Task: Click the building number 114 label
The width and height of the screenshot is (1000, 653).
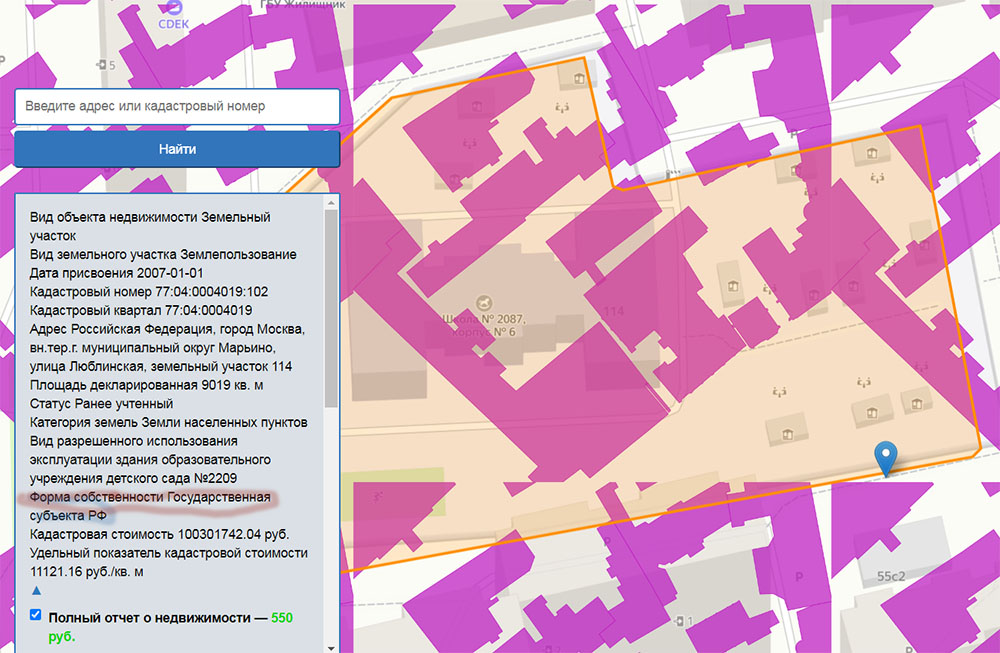Action: tap(613, 311)
